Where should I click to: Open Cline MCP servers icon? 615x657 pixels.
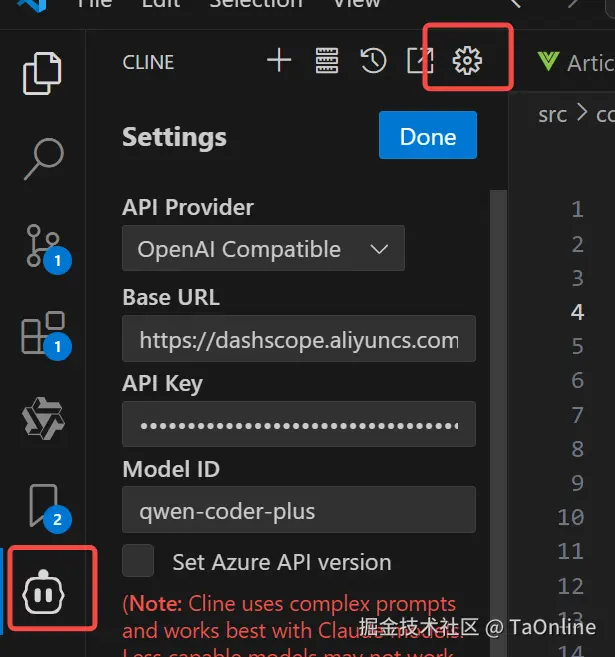[x=327, y=60]
